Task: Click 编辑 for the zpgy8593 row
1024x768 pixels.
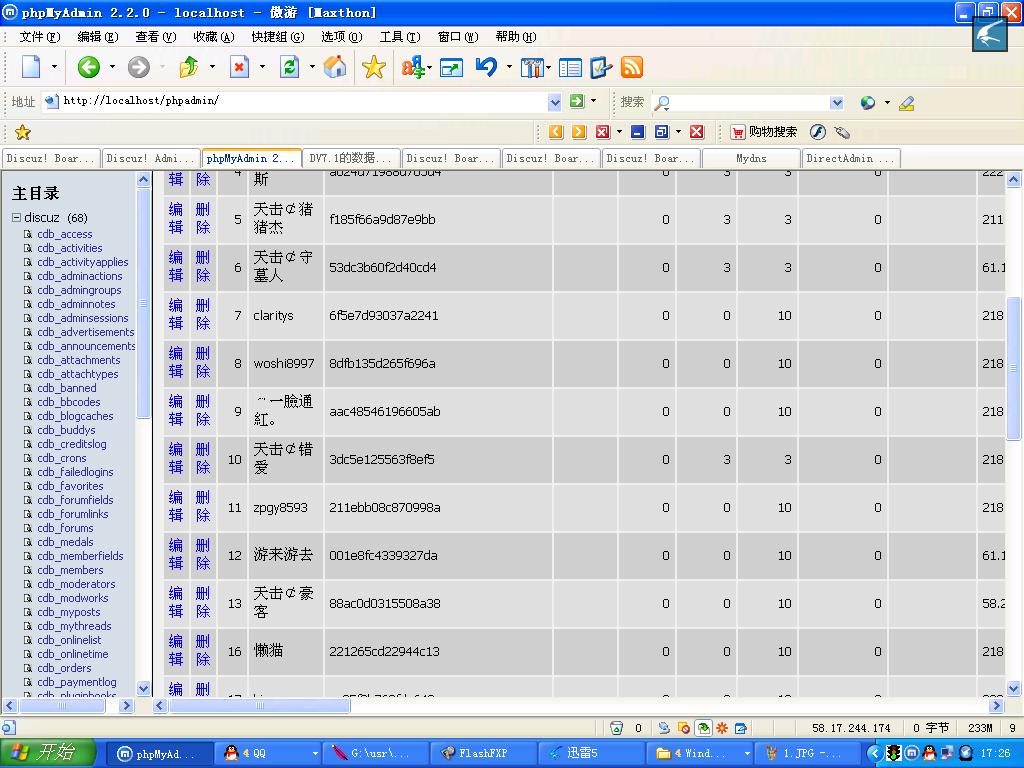Action: tap(176, 507)
